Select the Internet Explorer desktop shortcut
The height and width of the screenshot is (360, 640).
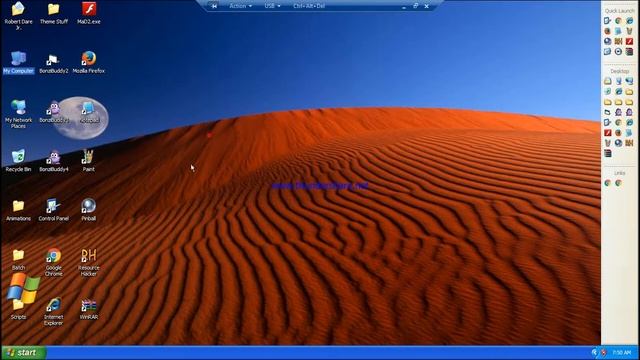(x=53, y=312)
